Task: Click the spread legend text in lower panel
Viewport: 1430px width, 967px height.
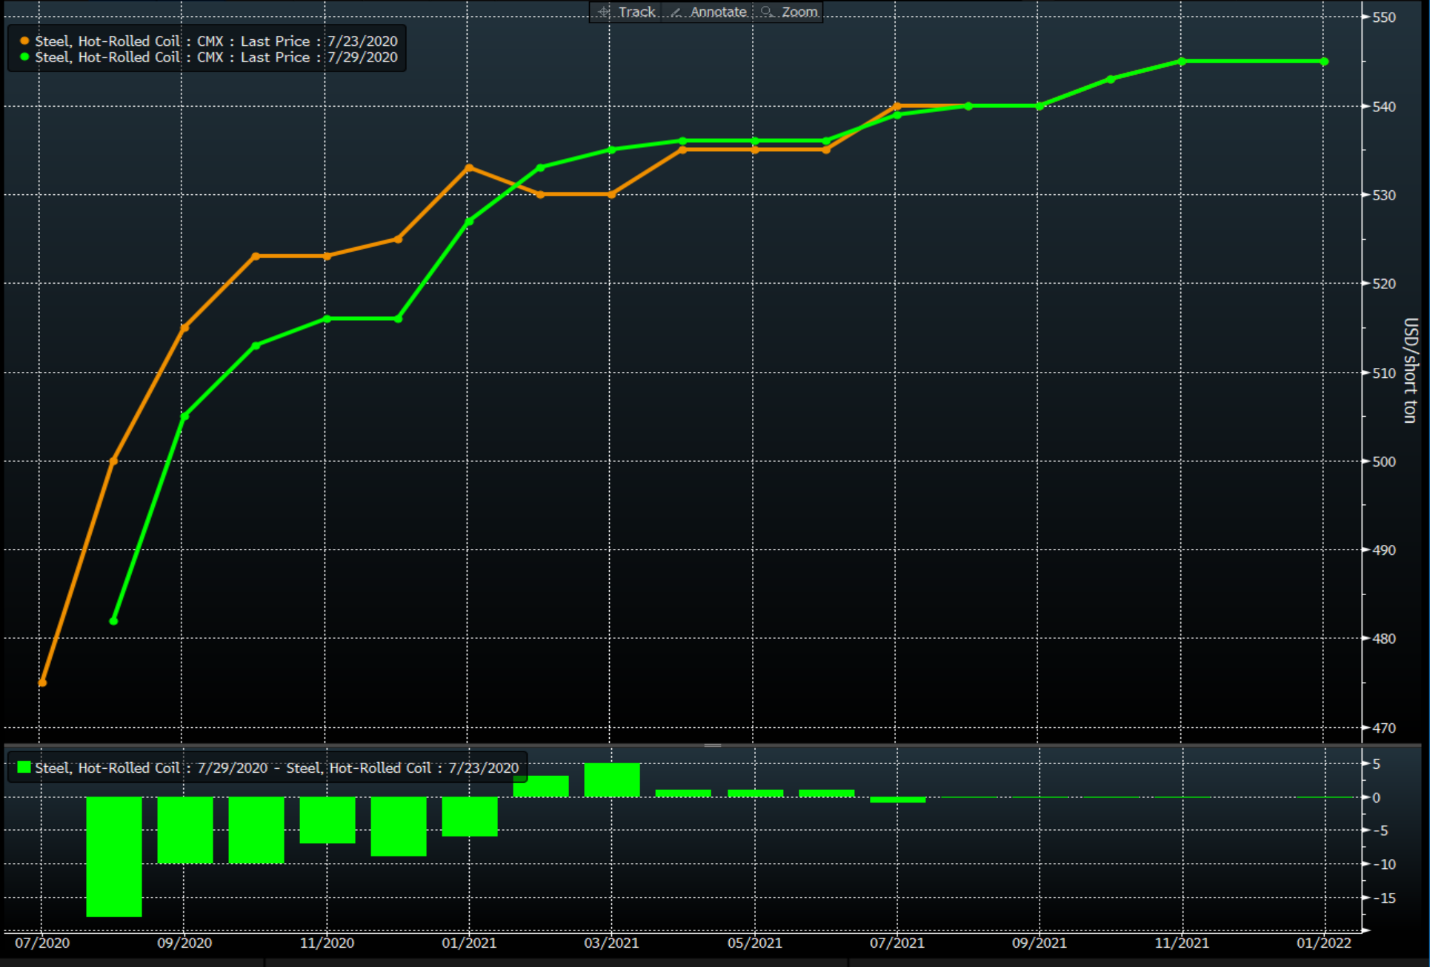Action: 277,768
